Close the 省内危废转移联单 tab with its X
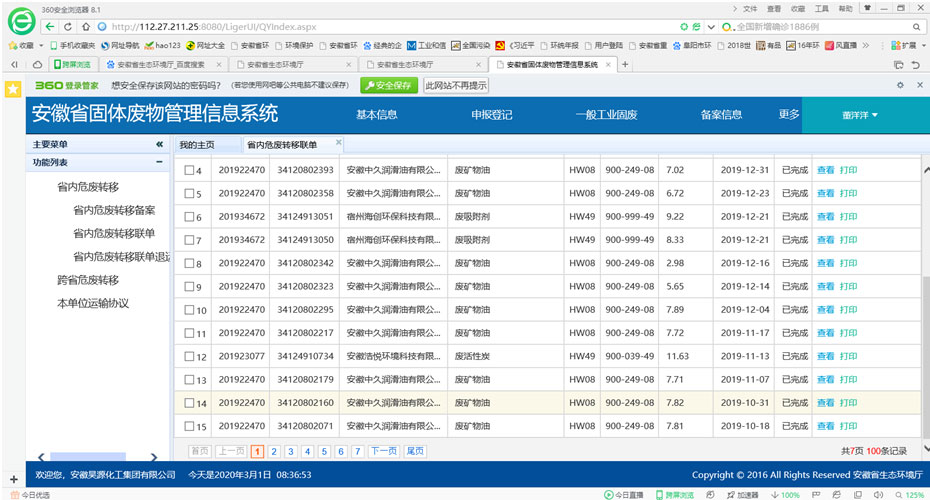The height and width of the screenshot is (500, 930). pyautogui.click(x=338, y=144)
